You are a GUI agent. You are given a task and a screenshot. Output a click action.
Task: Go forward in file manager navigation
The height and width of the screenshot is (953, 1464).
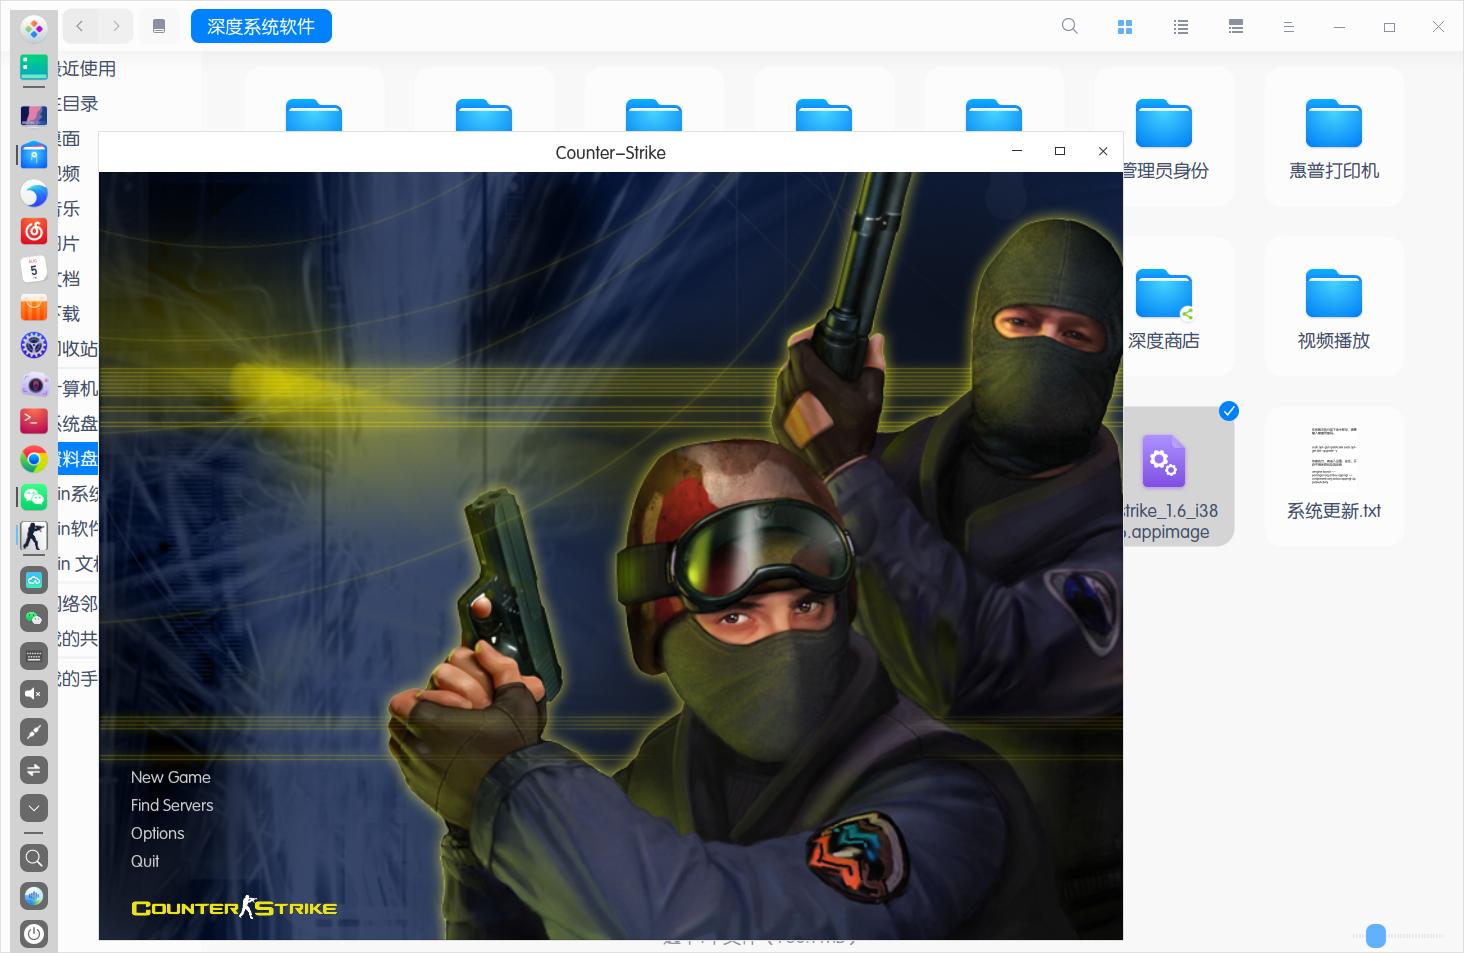coord(116,27)
